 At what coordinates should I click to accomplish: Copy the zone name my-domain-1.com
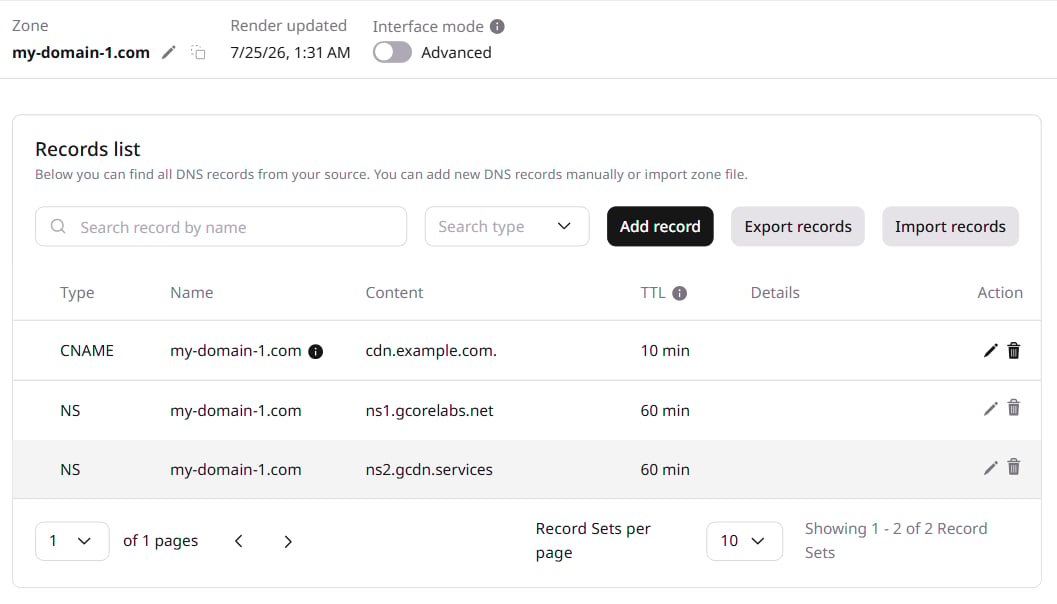point(198,52)
